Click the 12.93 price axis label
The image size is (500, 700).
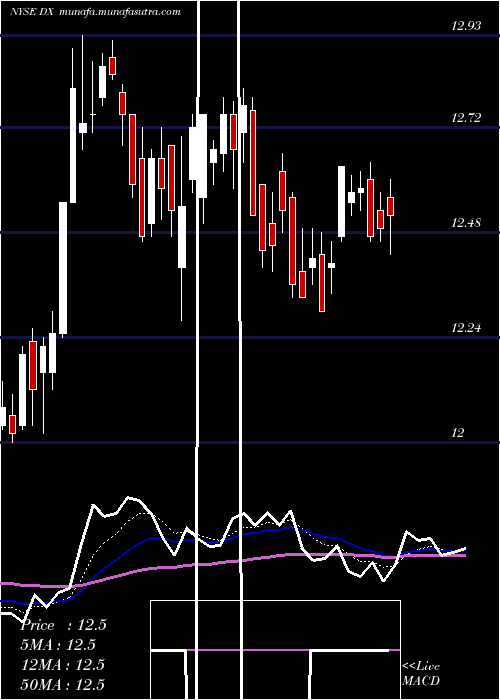point(466,26)
